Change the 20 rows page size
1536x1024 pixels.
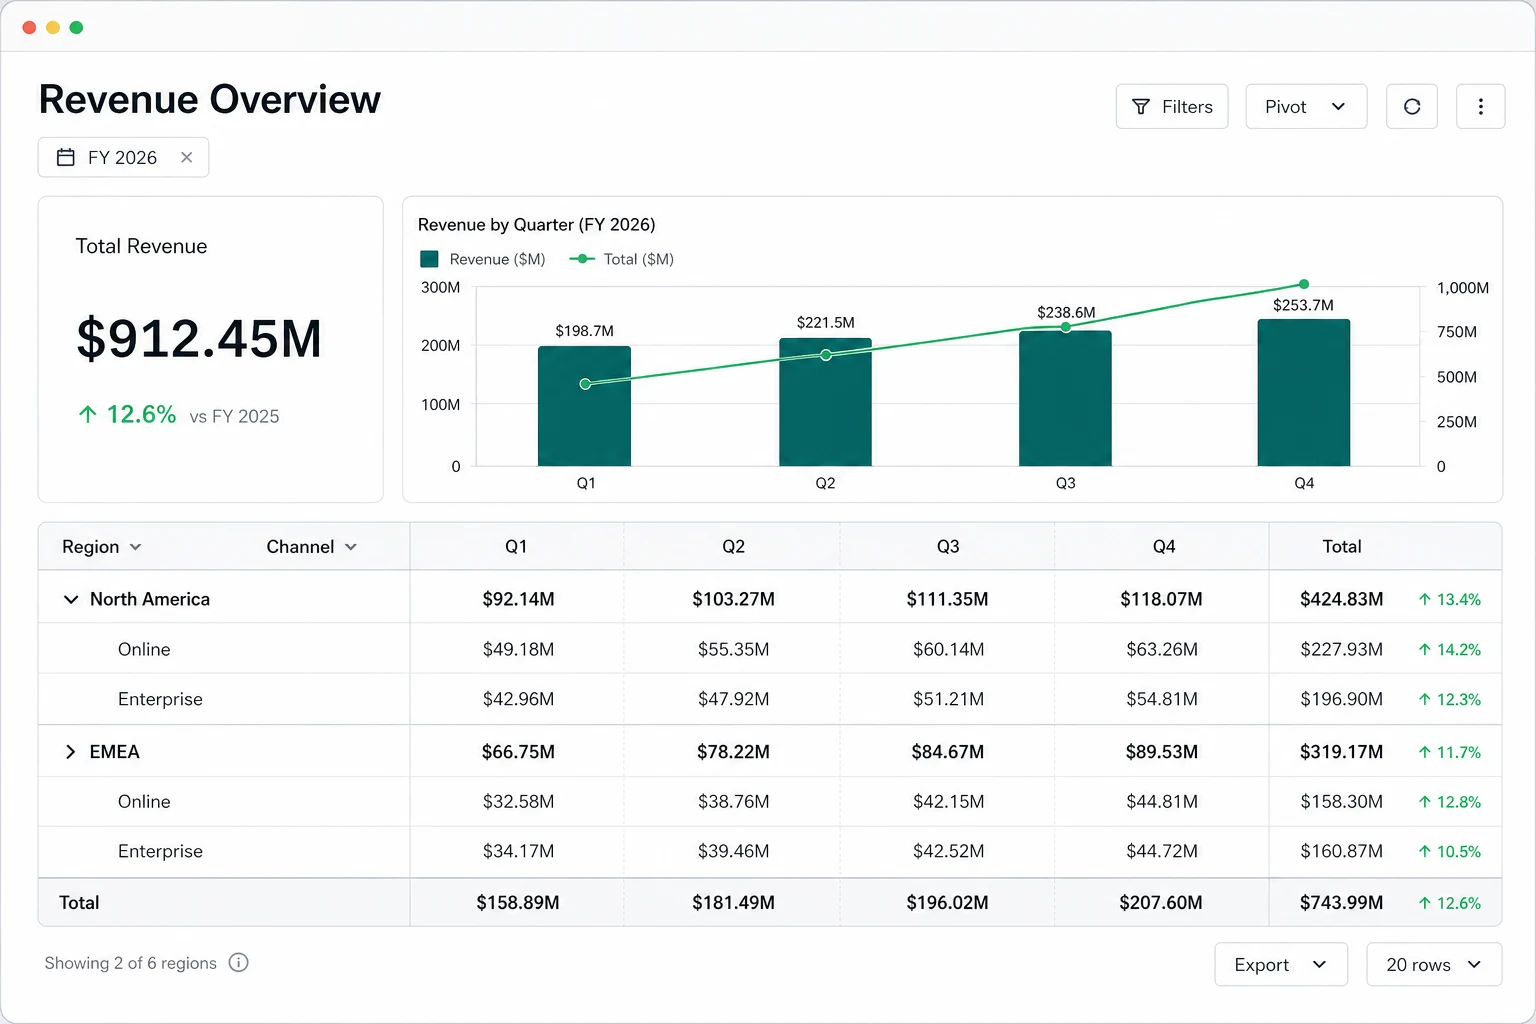(1434, 964)
